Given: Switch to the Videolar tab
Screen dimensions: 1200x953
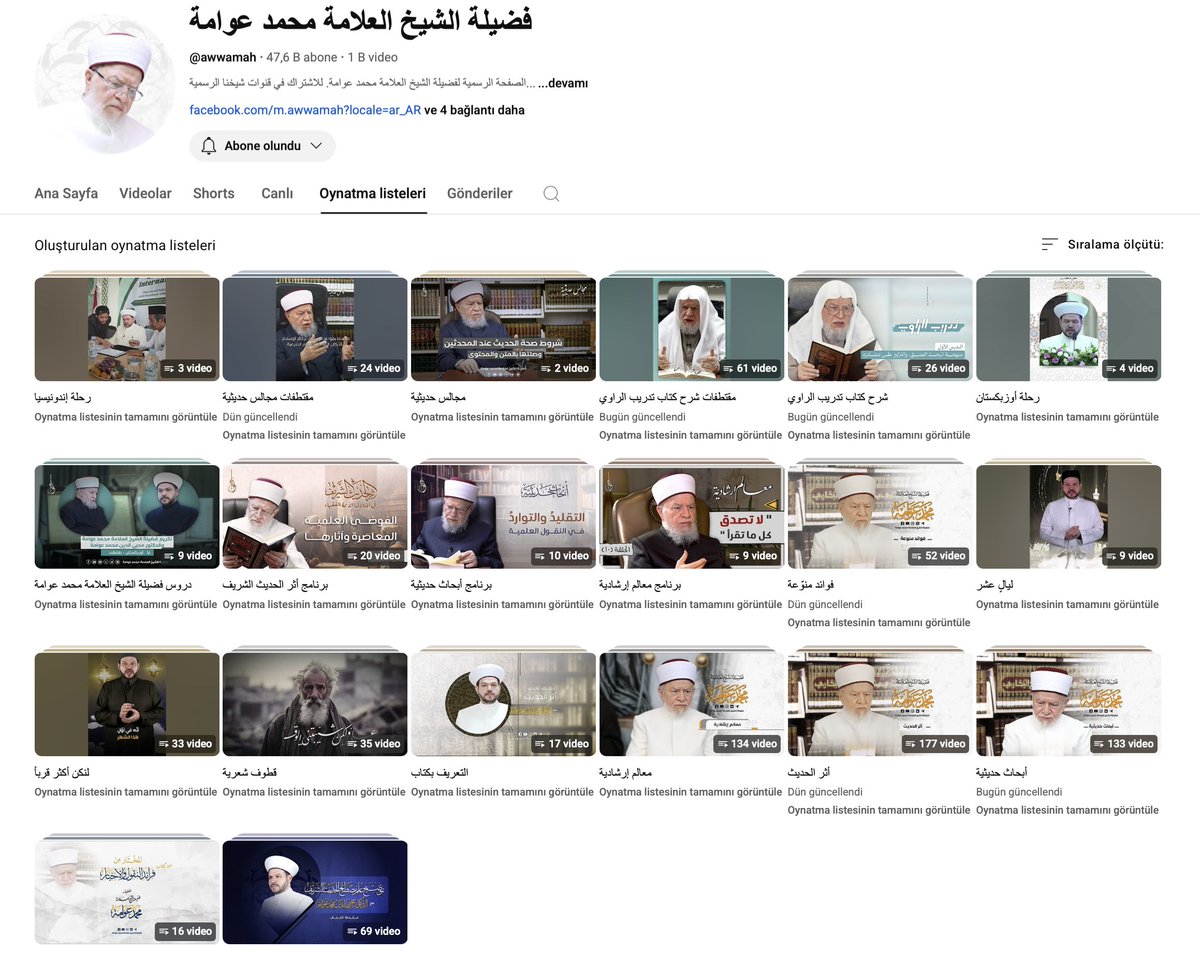Looking at the screenshot, I should [x=145, y=194].
